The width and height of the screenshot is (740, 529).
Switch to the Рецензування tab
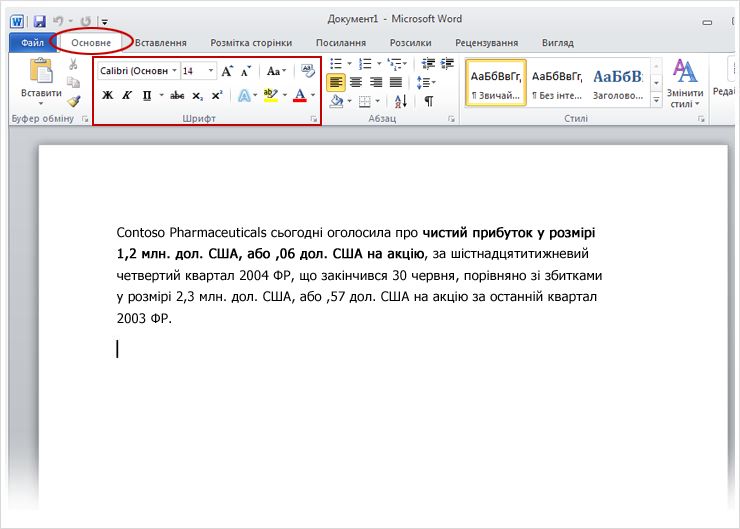(x=487, y=43)
